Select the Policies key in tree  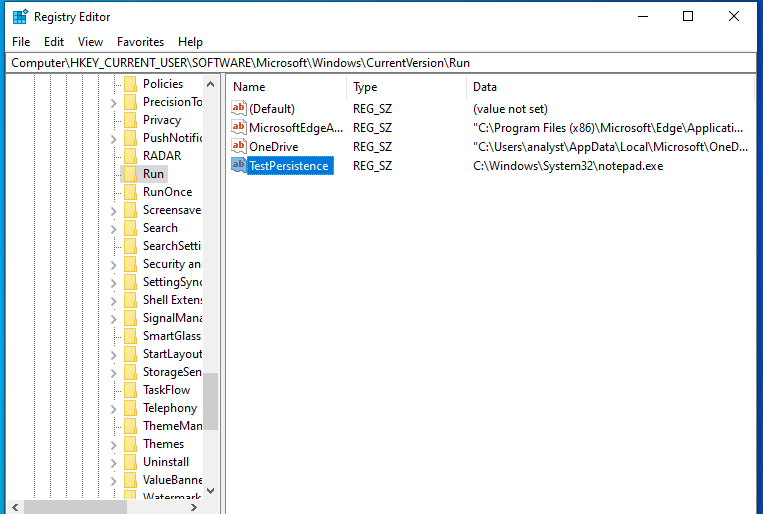pyautogui.click(x=163, y=84)
